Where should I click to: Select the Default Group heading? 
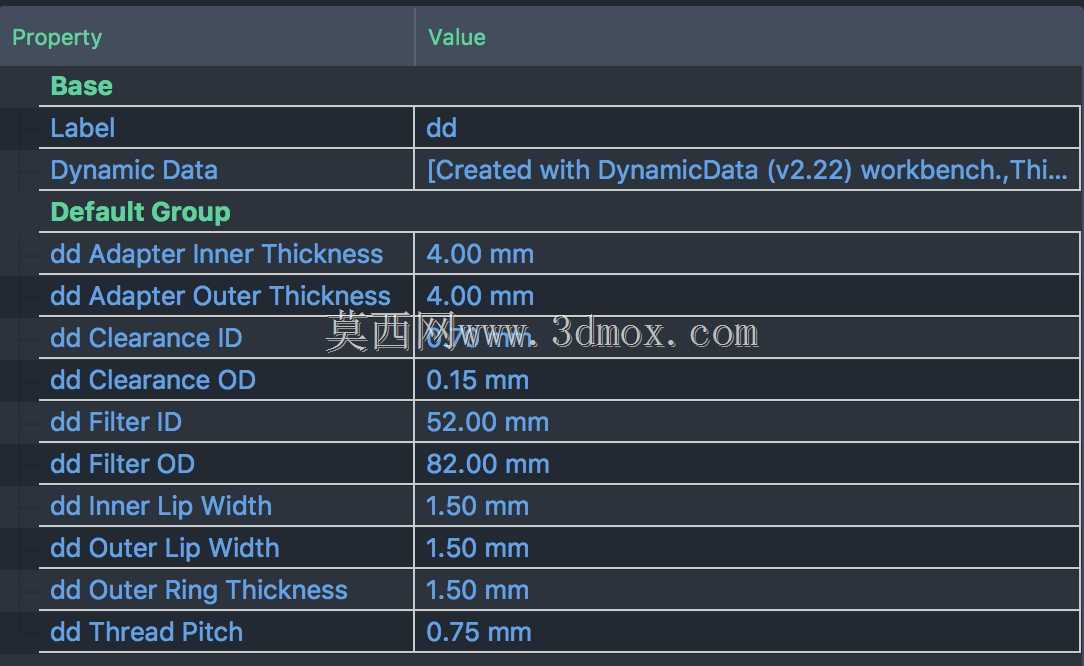[140, 212]
